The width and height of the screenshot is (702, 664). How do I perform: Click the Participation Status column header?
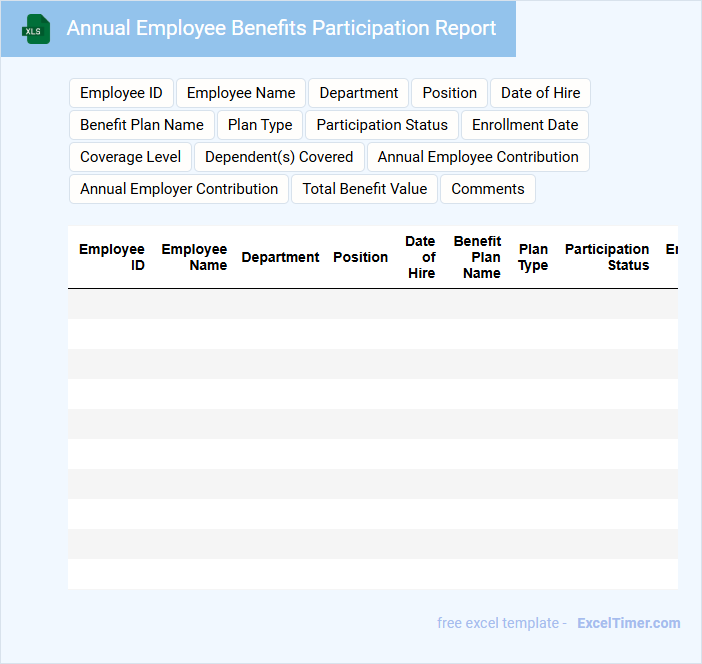607,257
